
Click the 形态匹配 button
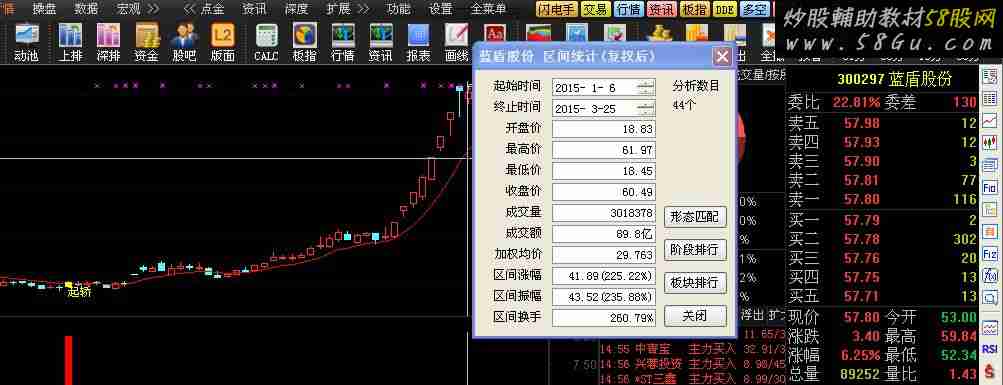[695, 217]
